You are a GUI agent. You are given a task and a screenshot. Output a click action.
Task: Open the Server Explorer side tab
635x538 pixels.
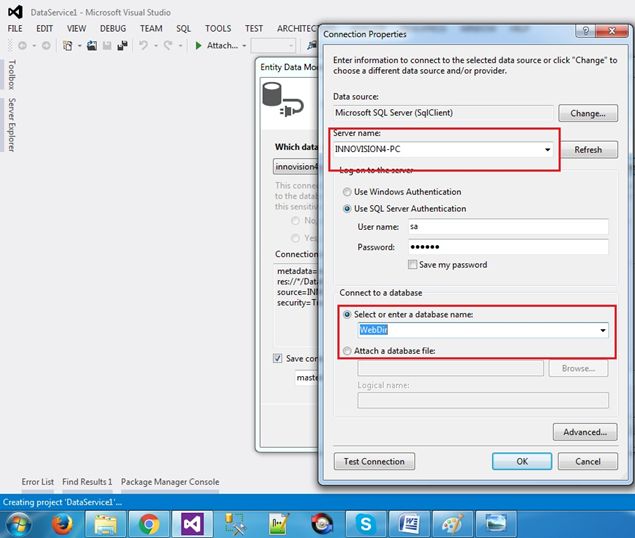coord(12,125)
